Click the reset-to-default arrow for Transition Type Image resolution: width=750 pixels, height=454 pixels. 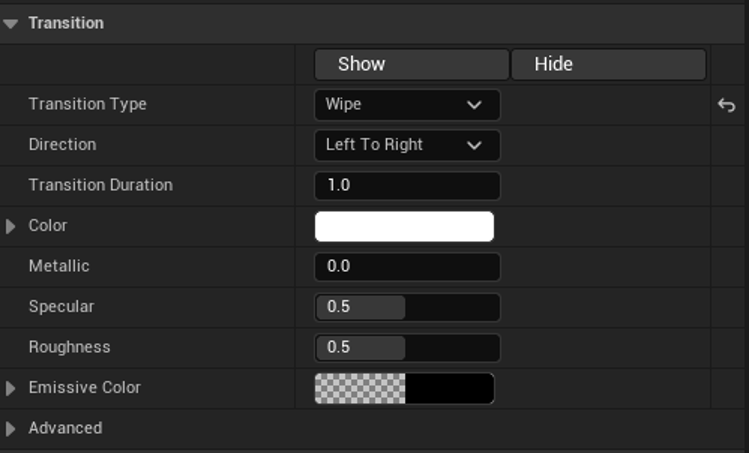point(726,105)
